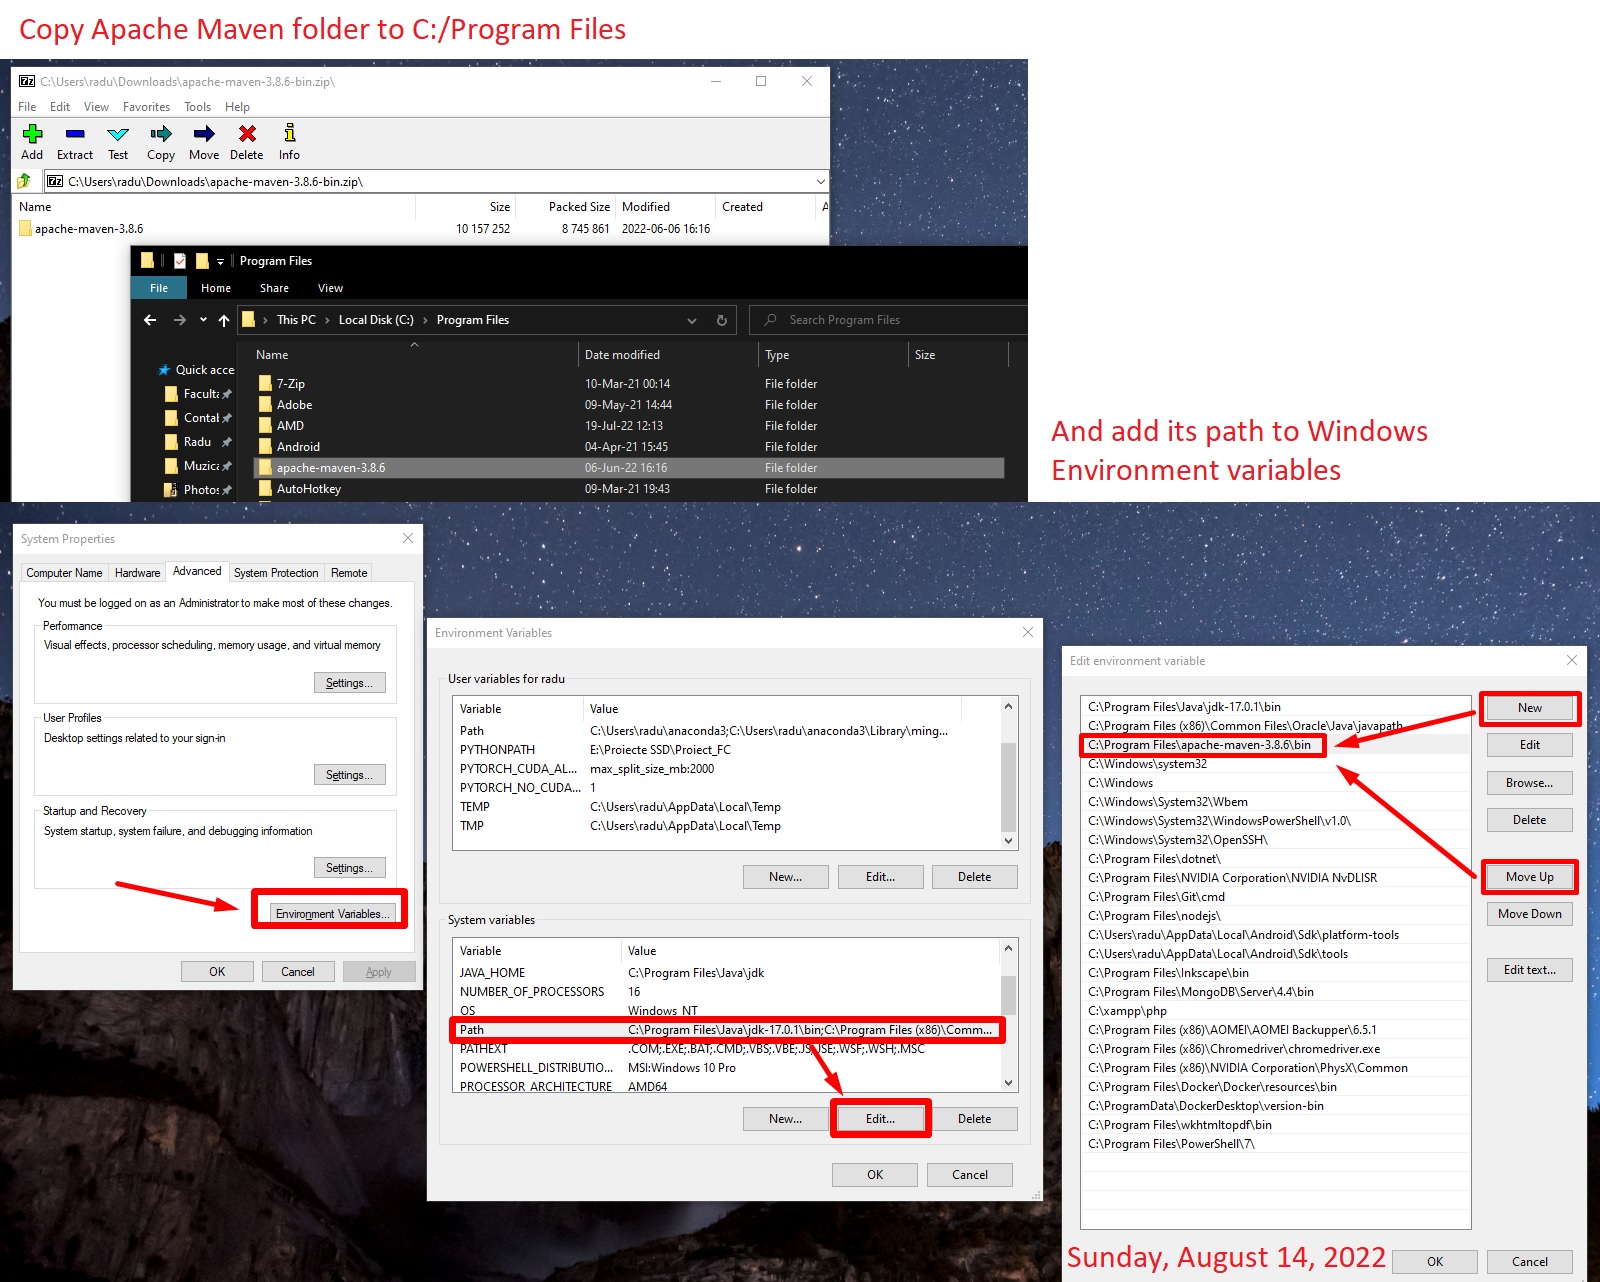Click the Refresh icon in Explorer address bar
The width and height of the screenshot is (1600, 1282).
[x=722, y=320]
